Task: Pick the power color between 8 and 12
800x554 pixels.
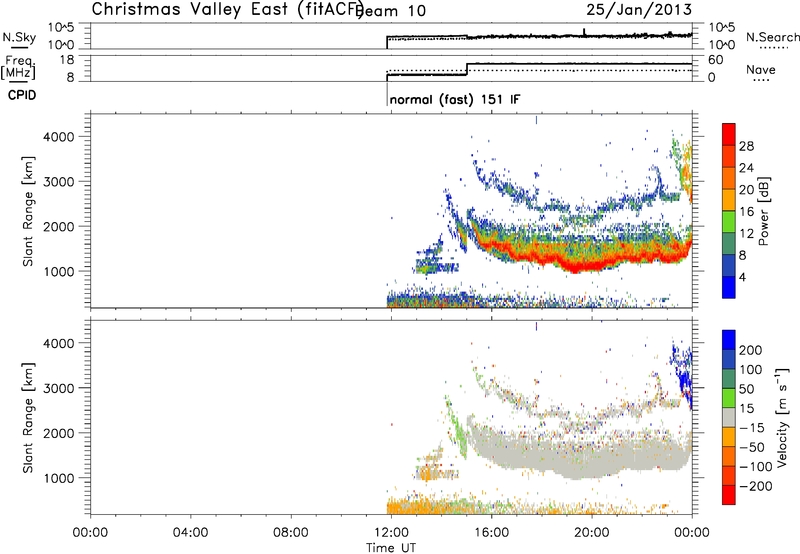Action: [729, 243]
